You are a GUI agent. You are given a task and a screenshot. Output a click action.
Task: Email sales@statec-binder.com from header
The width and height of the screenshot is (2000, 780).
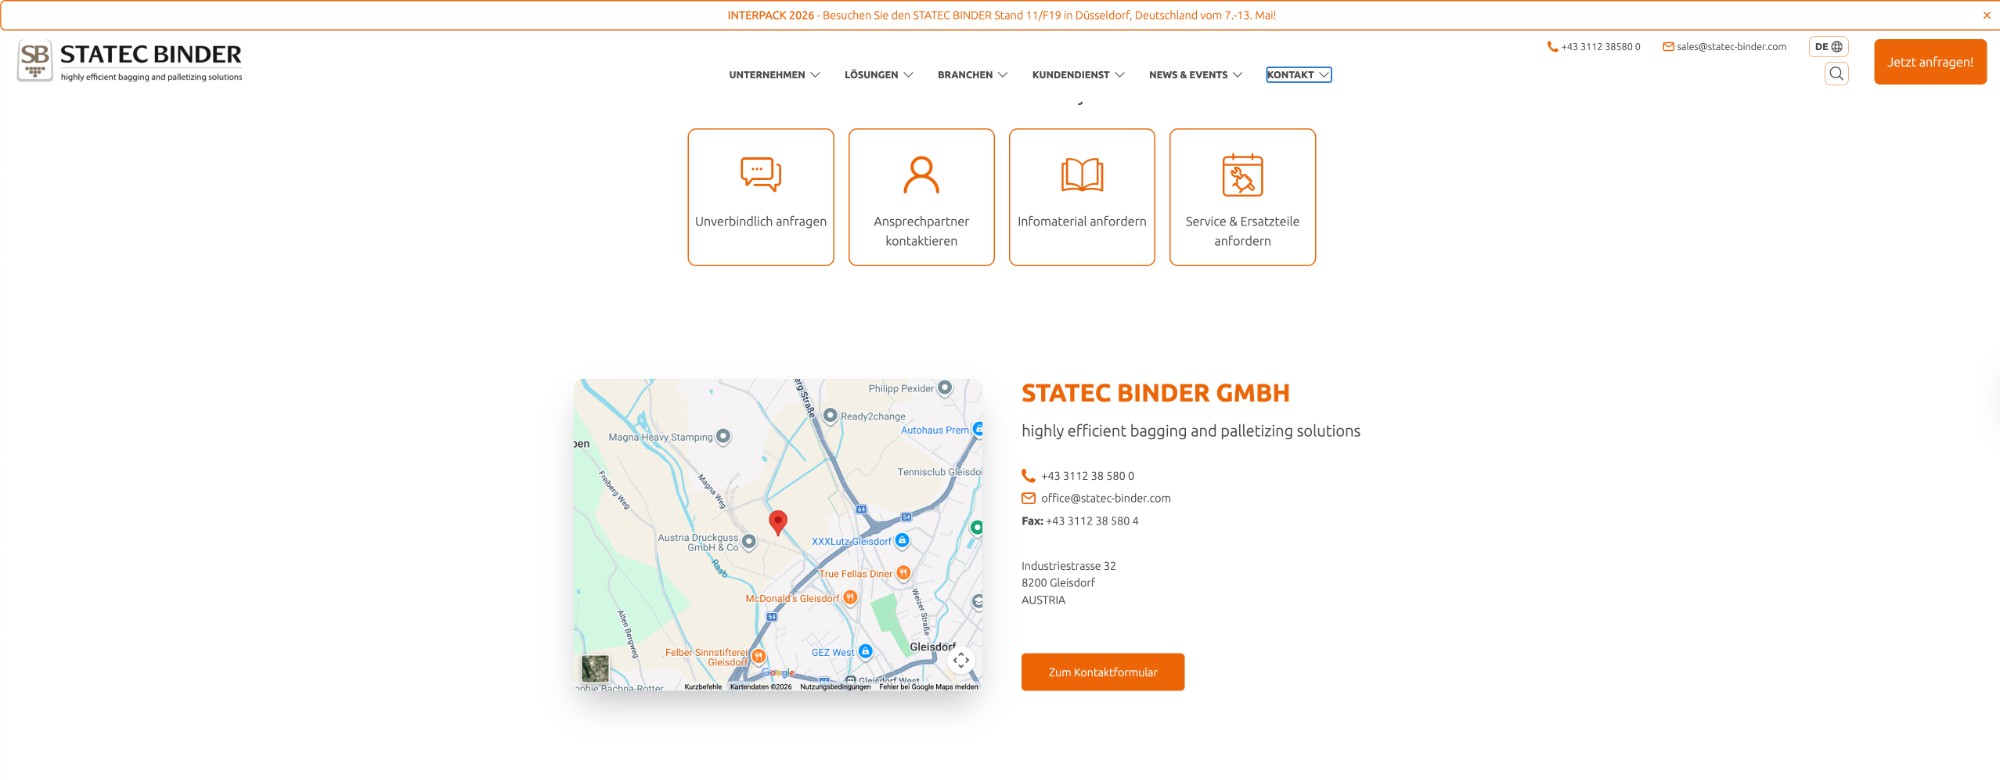(x=1731, y=47)
